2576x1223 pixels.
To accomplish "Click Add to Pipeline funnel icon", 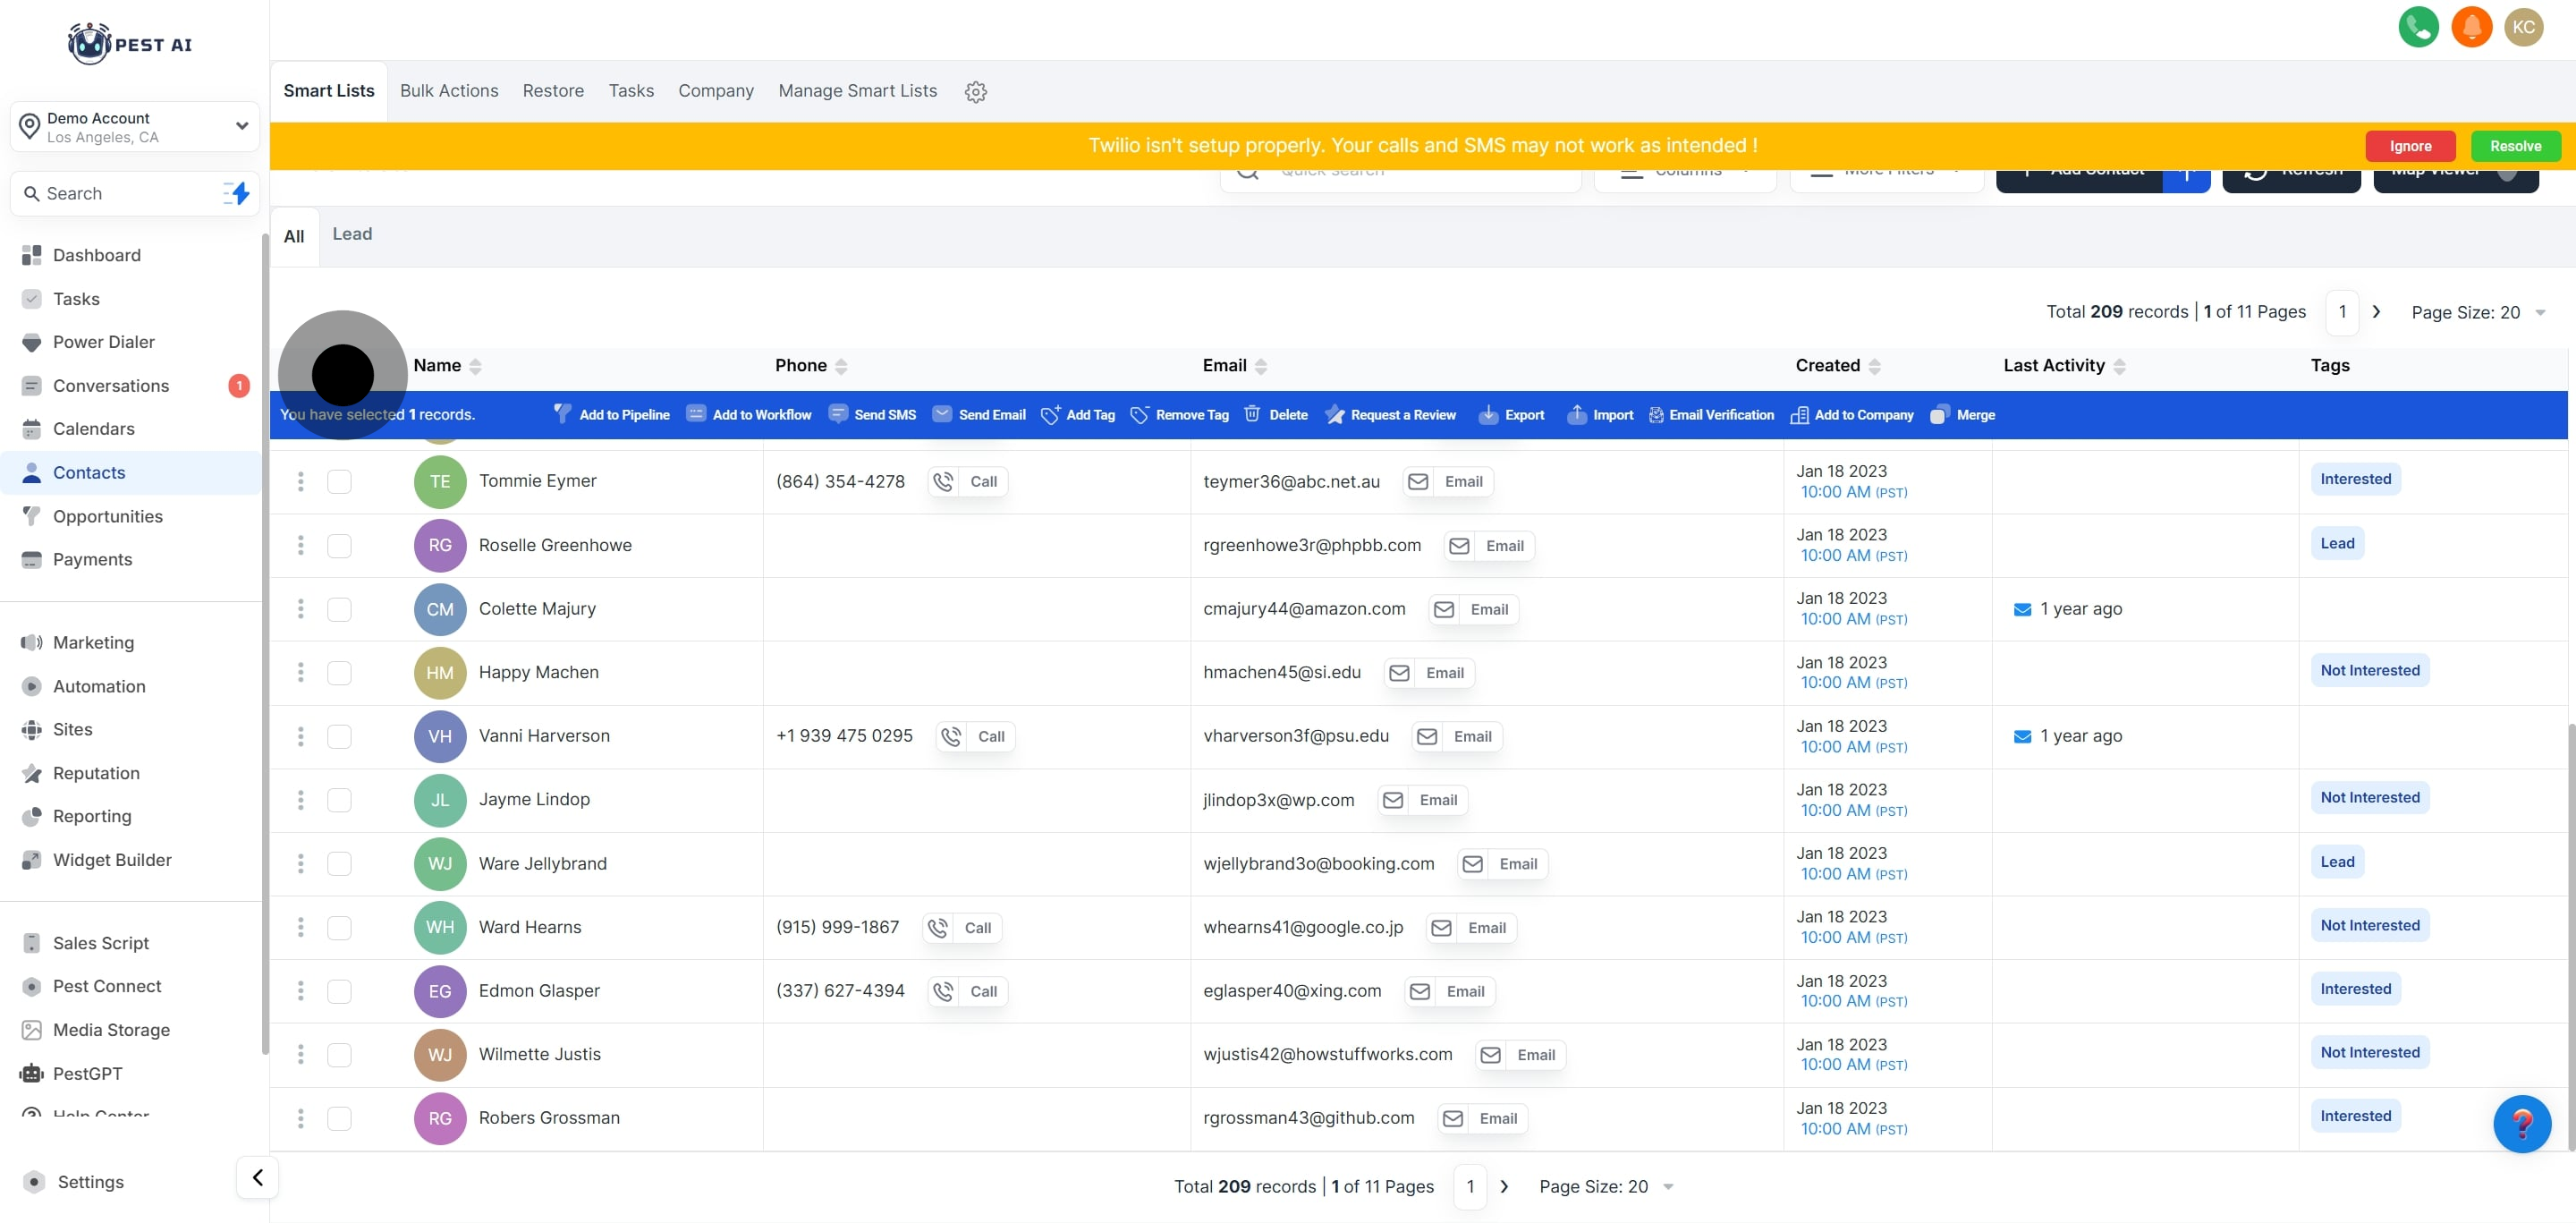I will [x=562, y=414].
